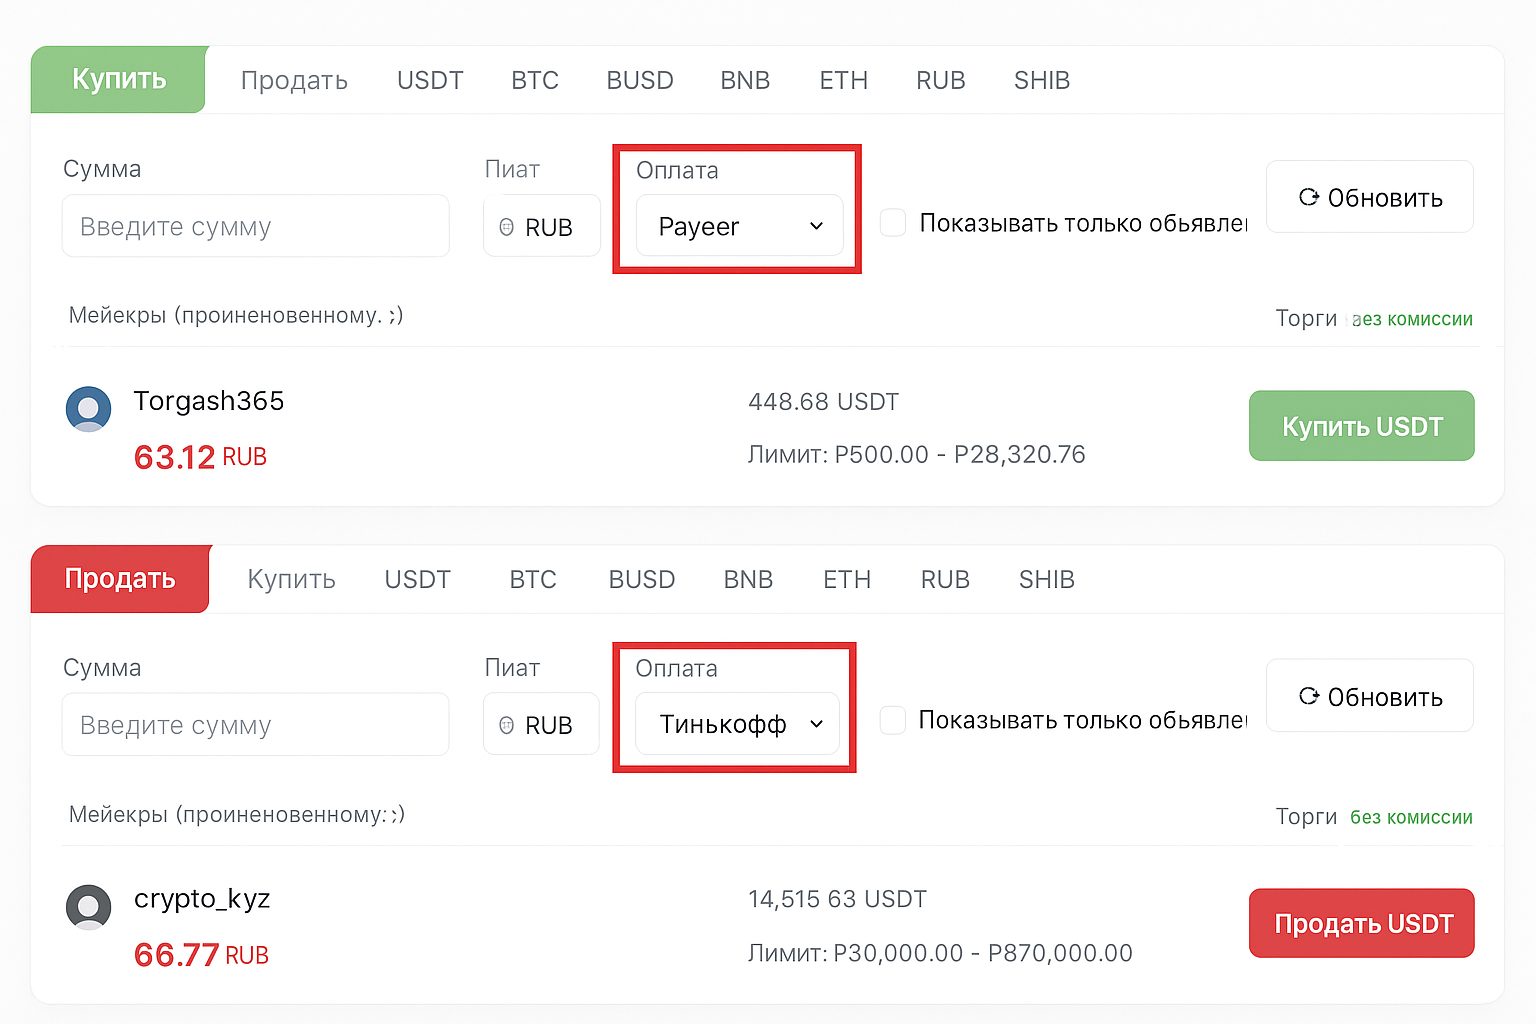Click the green Купить USDT button

(1361, 426)
